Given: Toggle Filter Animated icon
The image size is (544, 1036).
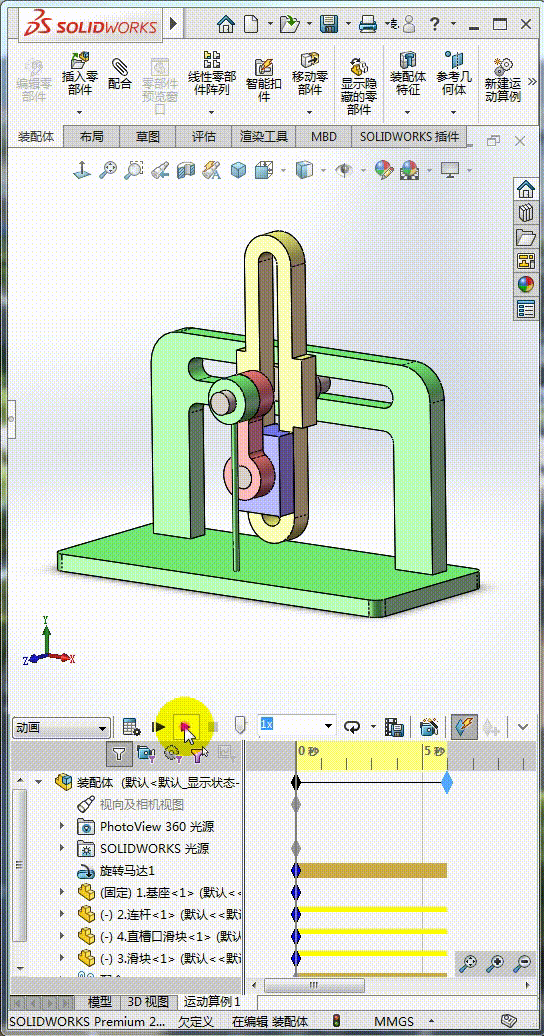Looking at the screenshot, I should click(145, 752).
